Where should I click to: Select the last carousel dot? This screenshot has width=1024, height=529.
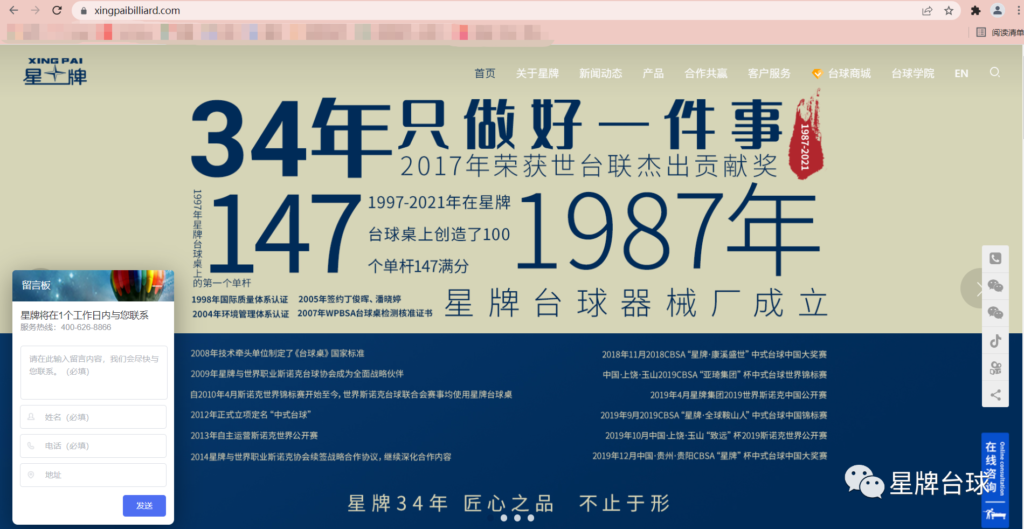click(531, 518)
